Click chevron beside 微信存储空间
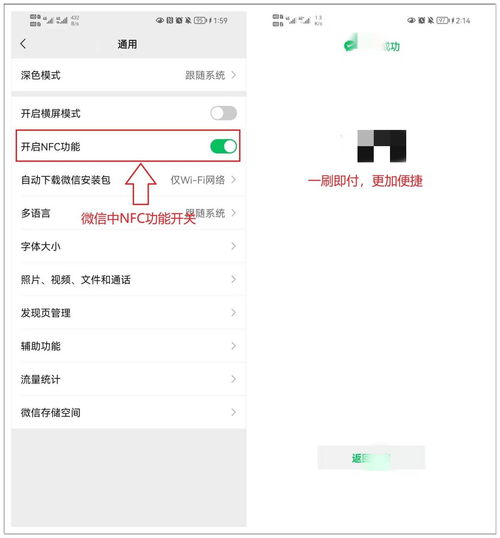This screenshot has width=500, height=538. [x=233, y=412]
